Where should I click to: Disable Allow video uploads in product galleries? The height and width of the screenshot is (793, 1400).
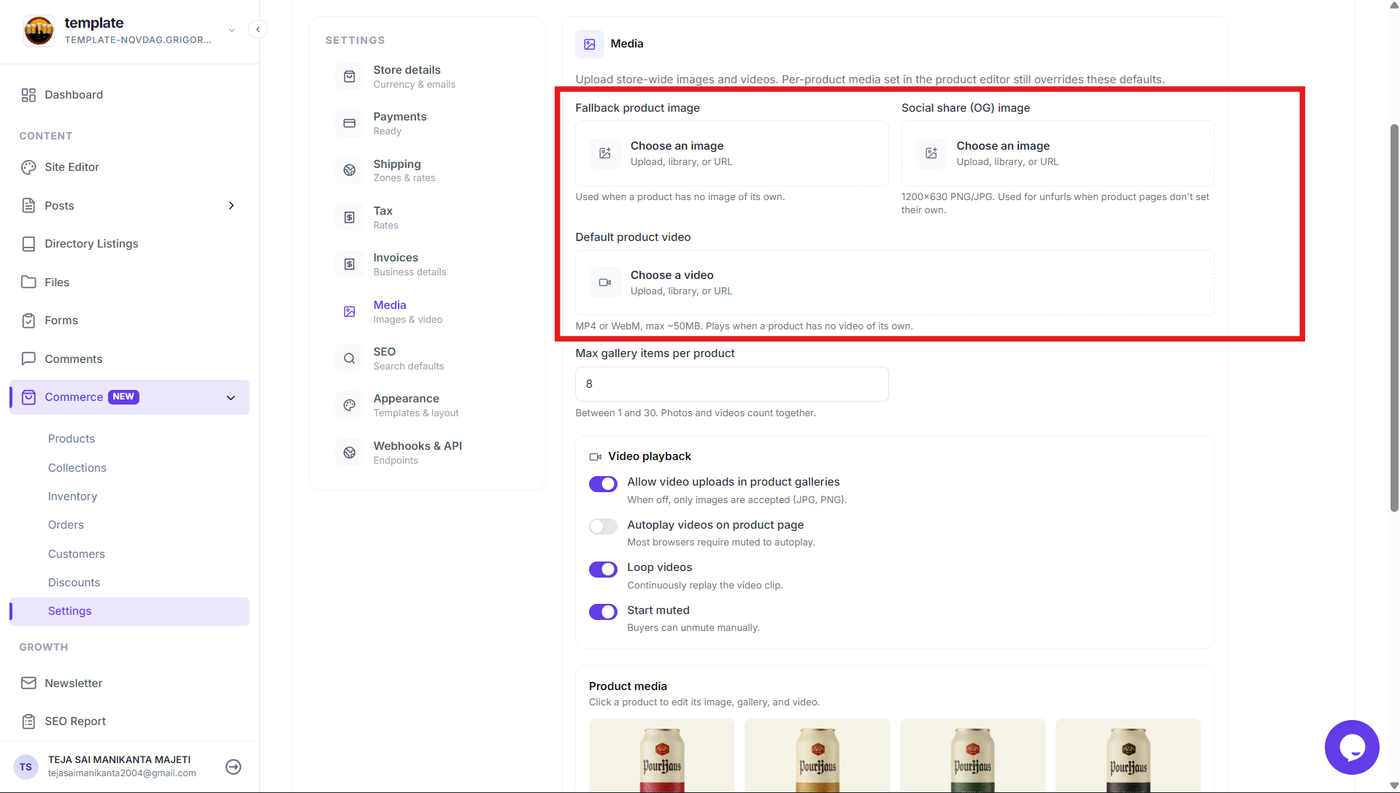[603, 484]
